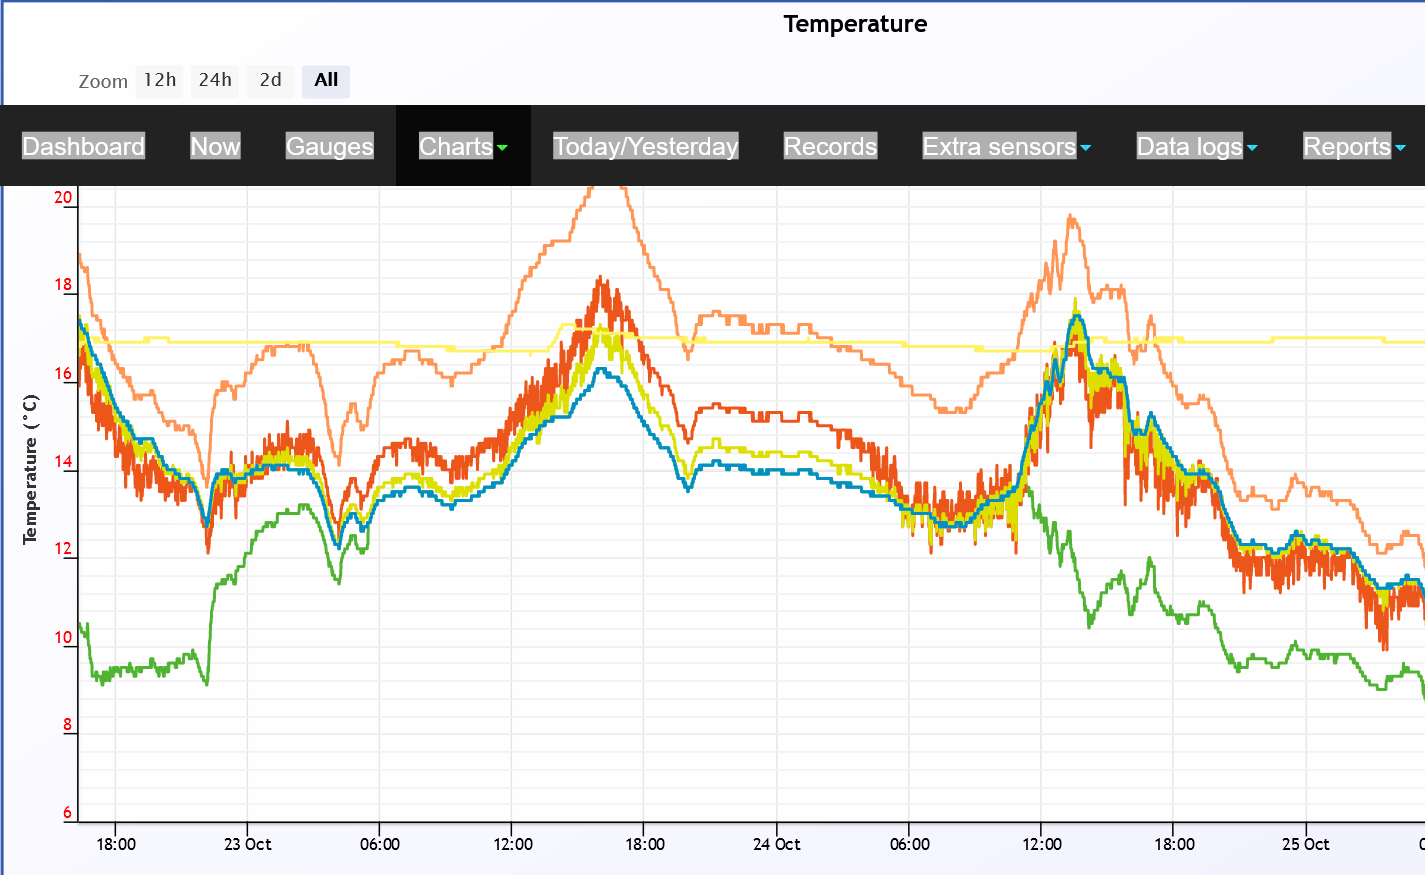Click the 24 Oct x-axis label
The image size is (1425, 875).
[776, 844]
